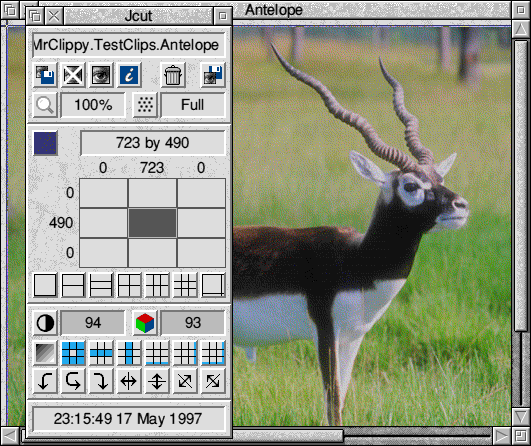
Task: Click the Antelope window down scroll arrow
Action: [521, 416]
